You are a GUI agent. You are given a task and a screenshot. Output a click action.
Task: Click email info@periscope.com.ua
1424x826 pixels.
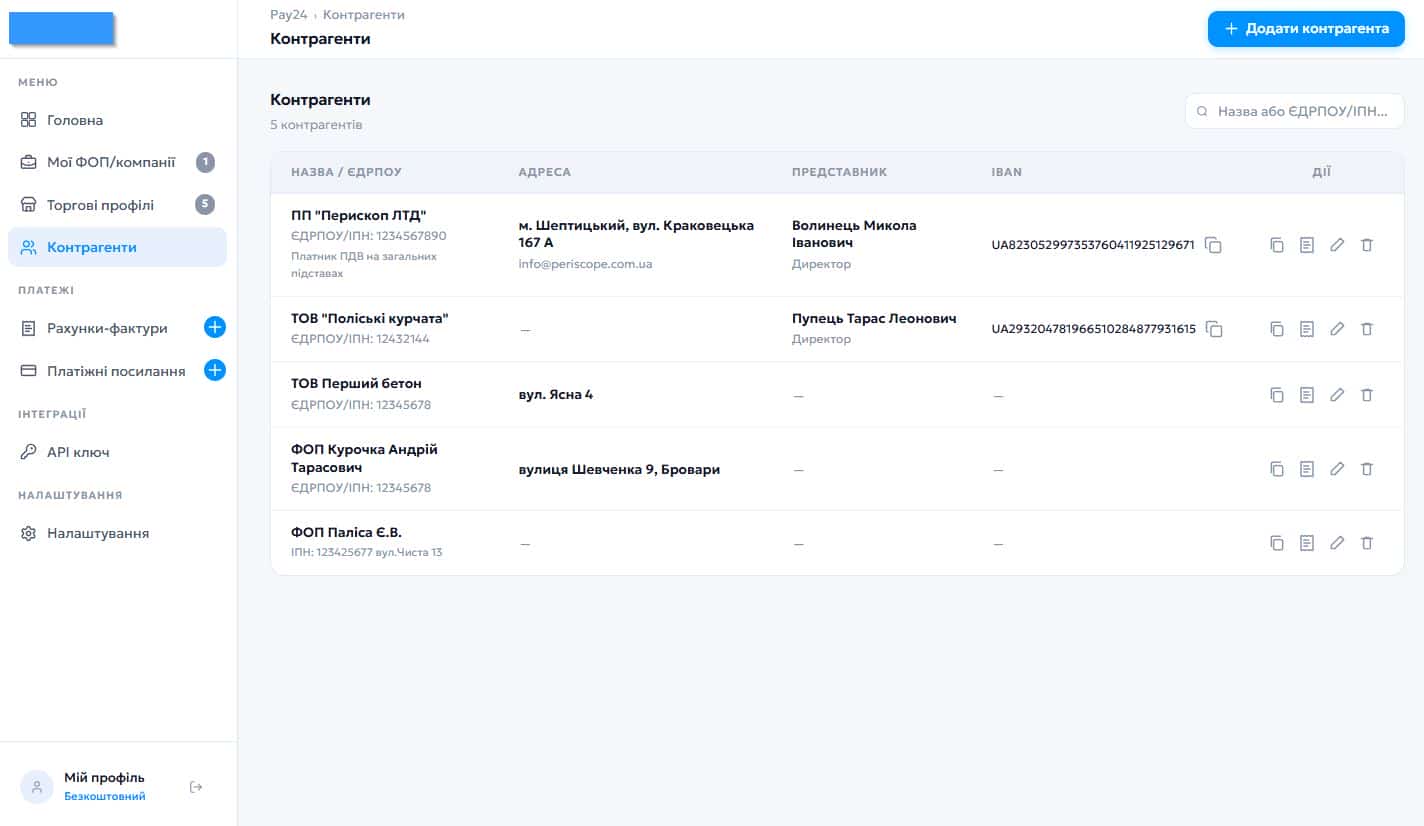[x=585, y=264]
